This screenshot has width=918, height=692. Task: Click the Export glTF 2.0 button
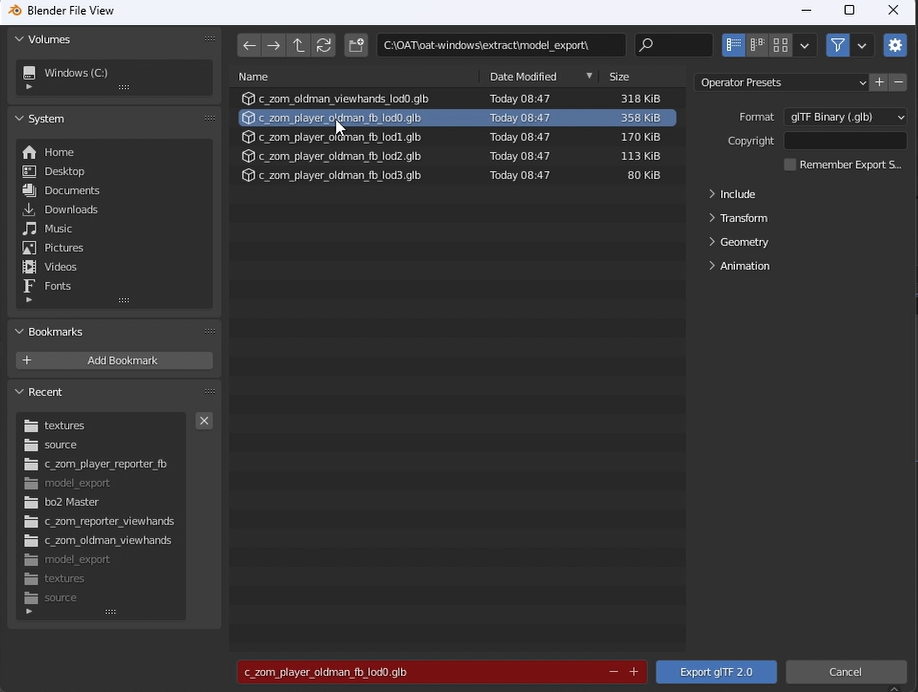pyautogui.click(x=716, y=672)
